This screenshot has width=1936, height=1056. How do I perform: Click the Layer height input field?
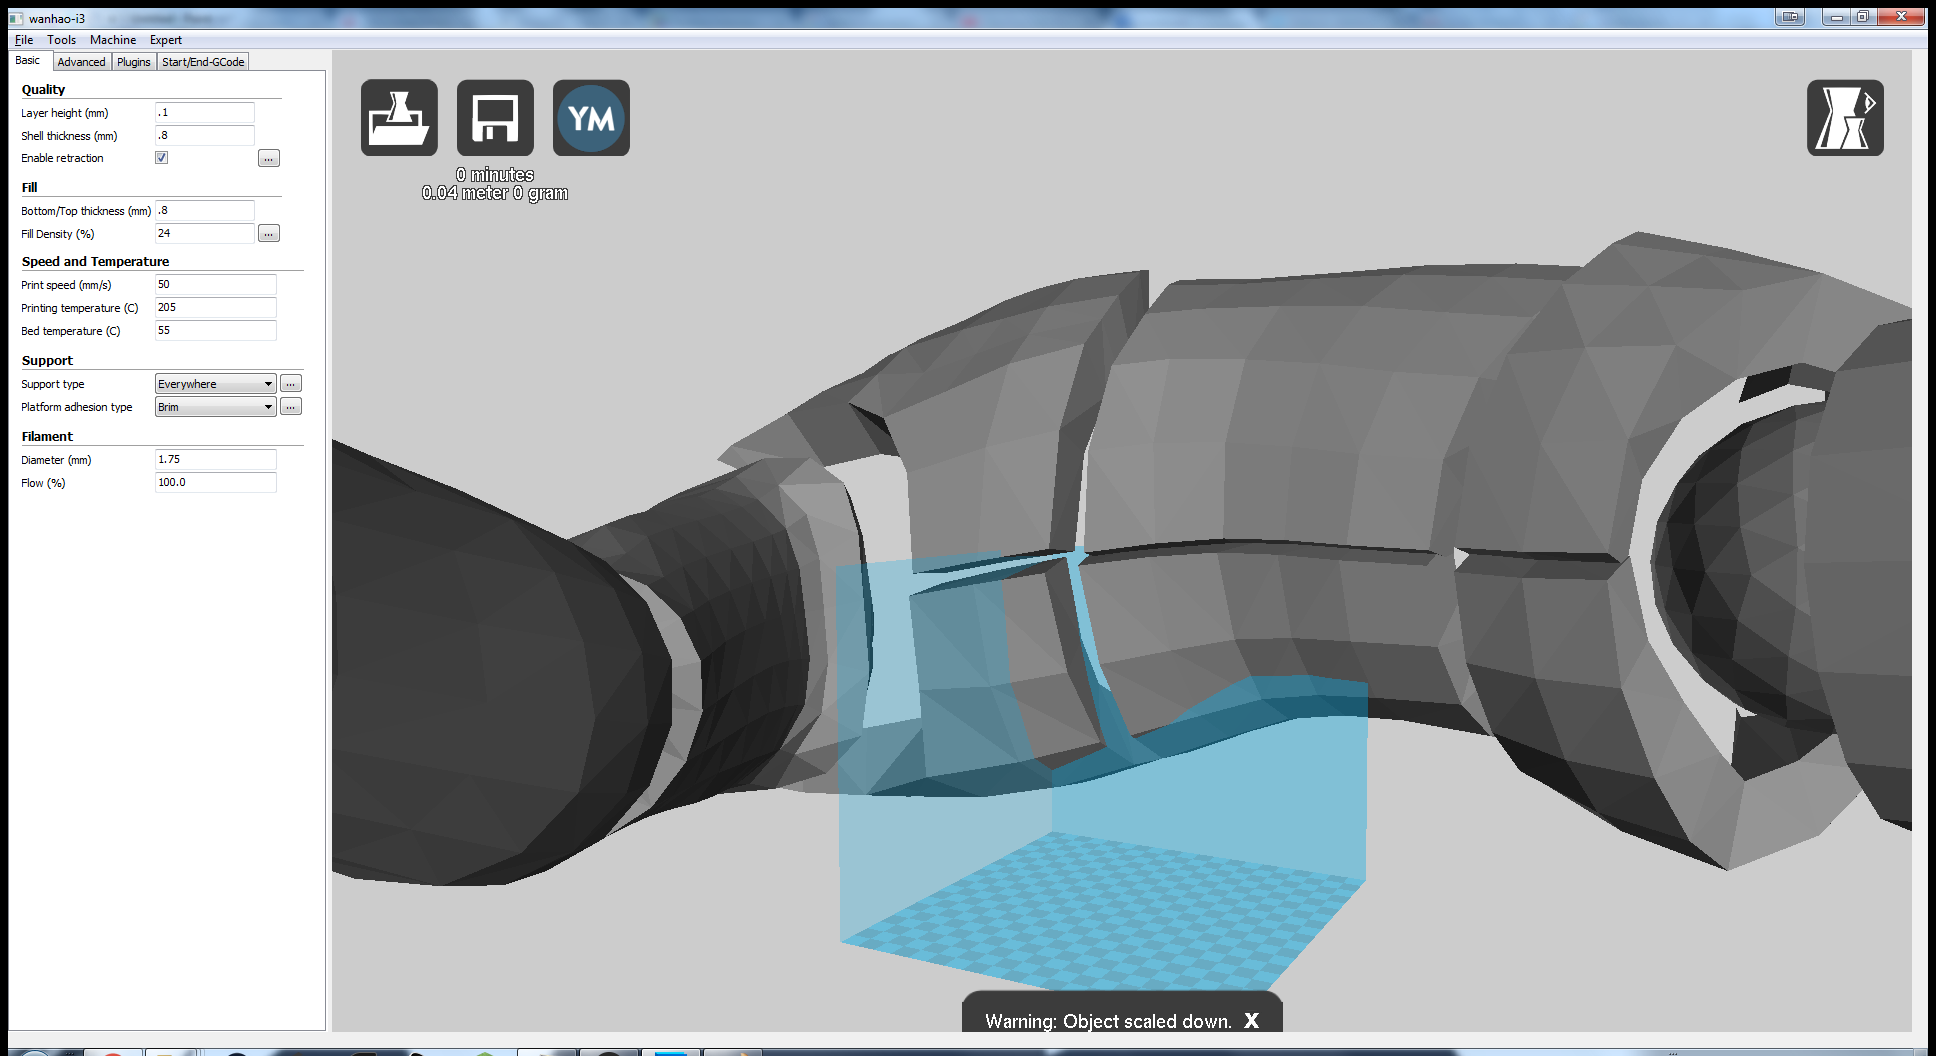coord(205,113)
